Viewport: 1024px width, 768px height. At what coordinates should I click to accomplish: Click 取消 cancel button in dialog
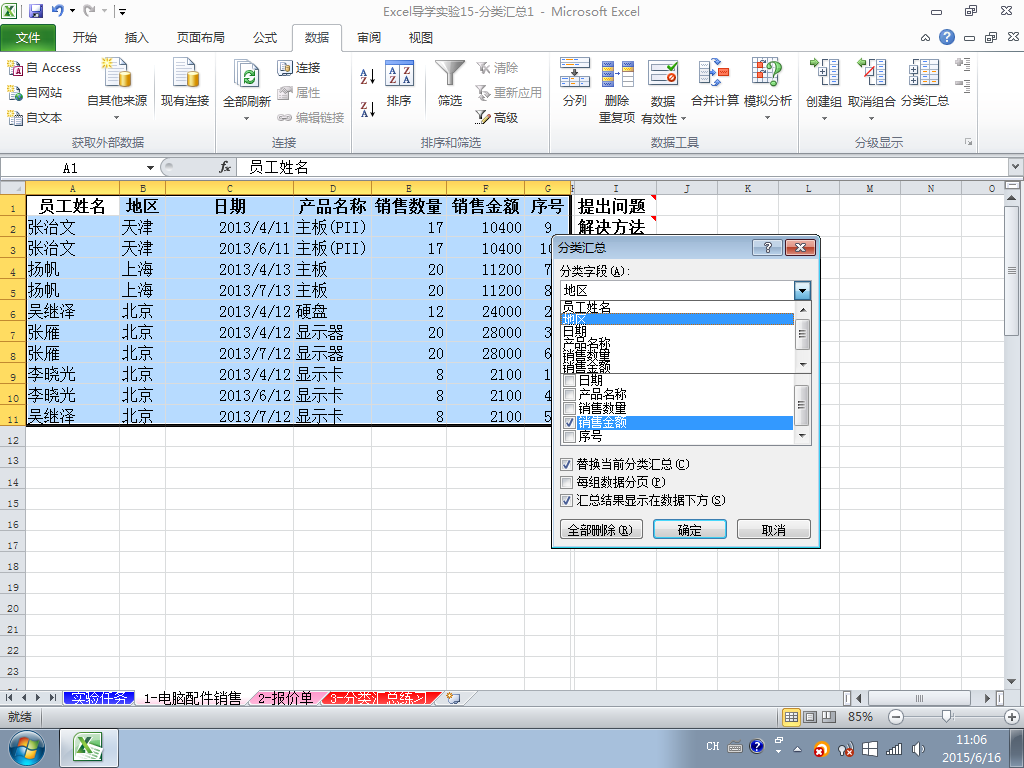coord(774,530)
